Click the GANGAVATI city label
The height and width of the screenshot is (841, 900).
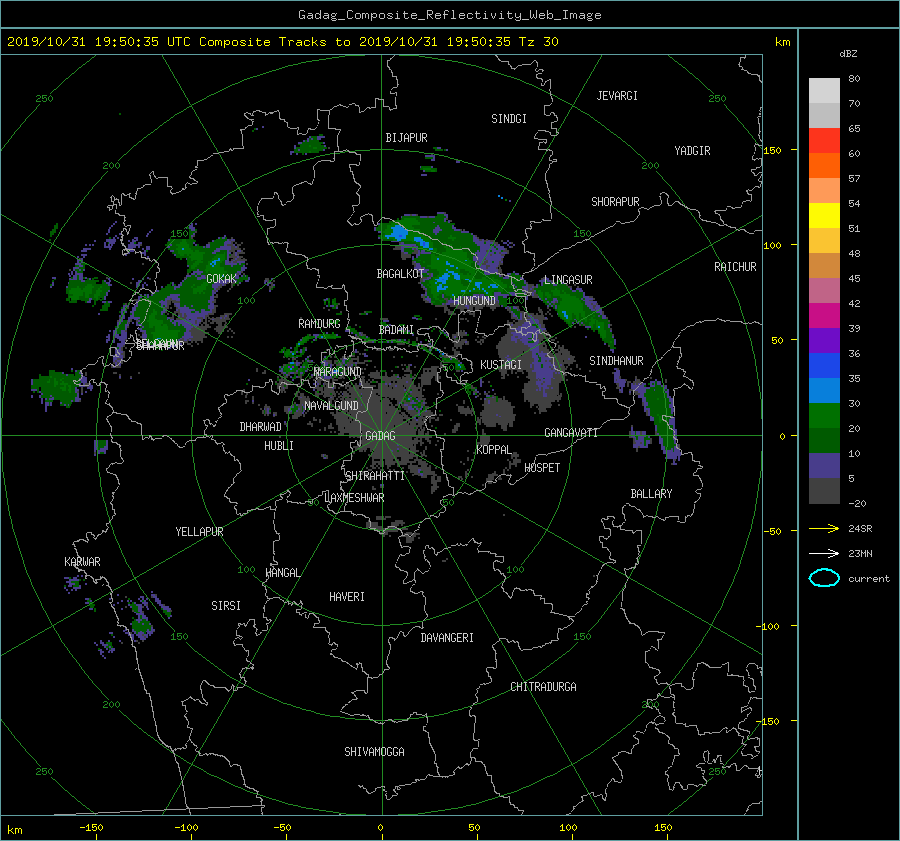(x=571, y=433)
